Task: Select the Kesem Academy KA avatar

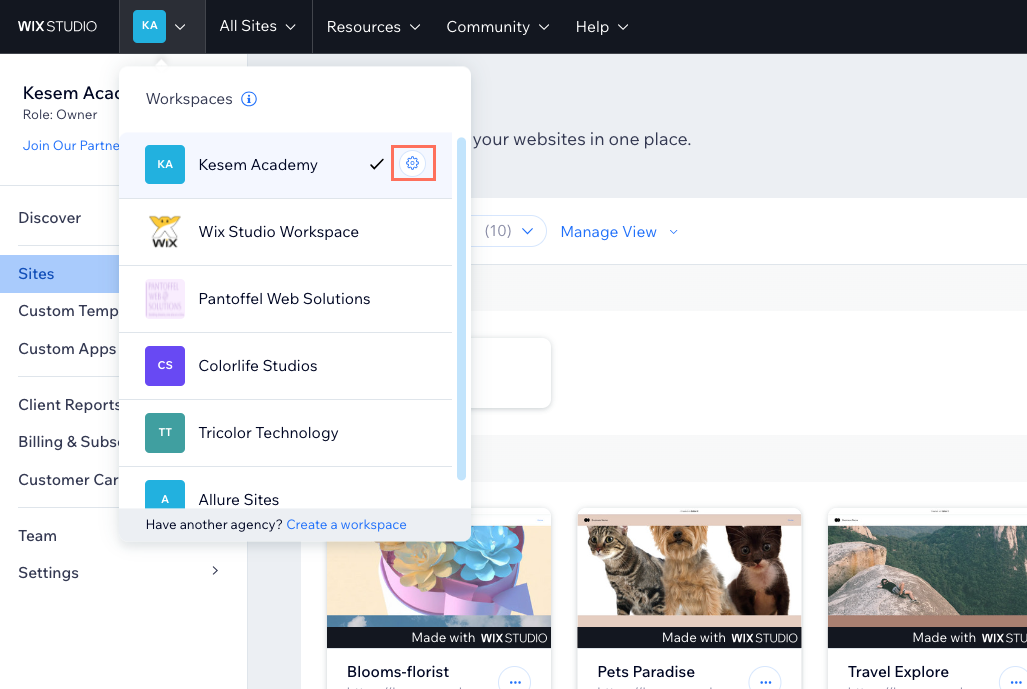Action: click(165, 164)
